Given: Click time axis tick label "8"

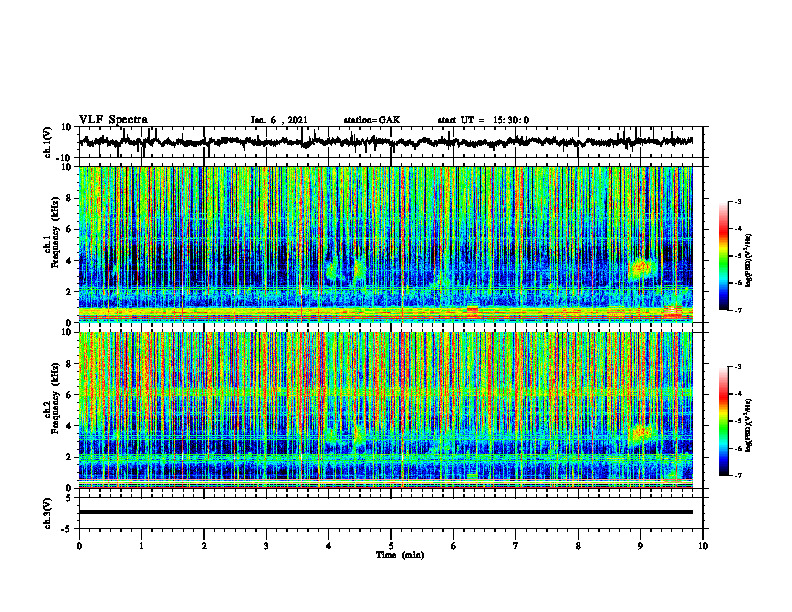Looking at the screenshot, I should [x=578, y=546].
